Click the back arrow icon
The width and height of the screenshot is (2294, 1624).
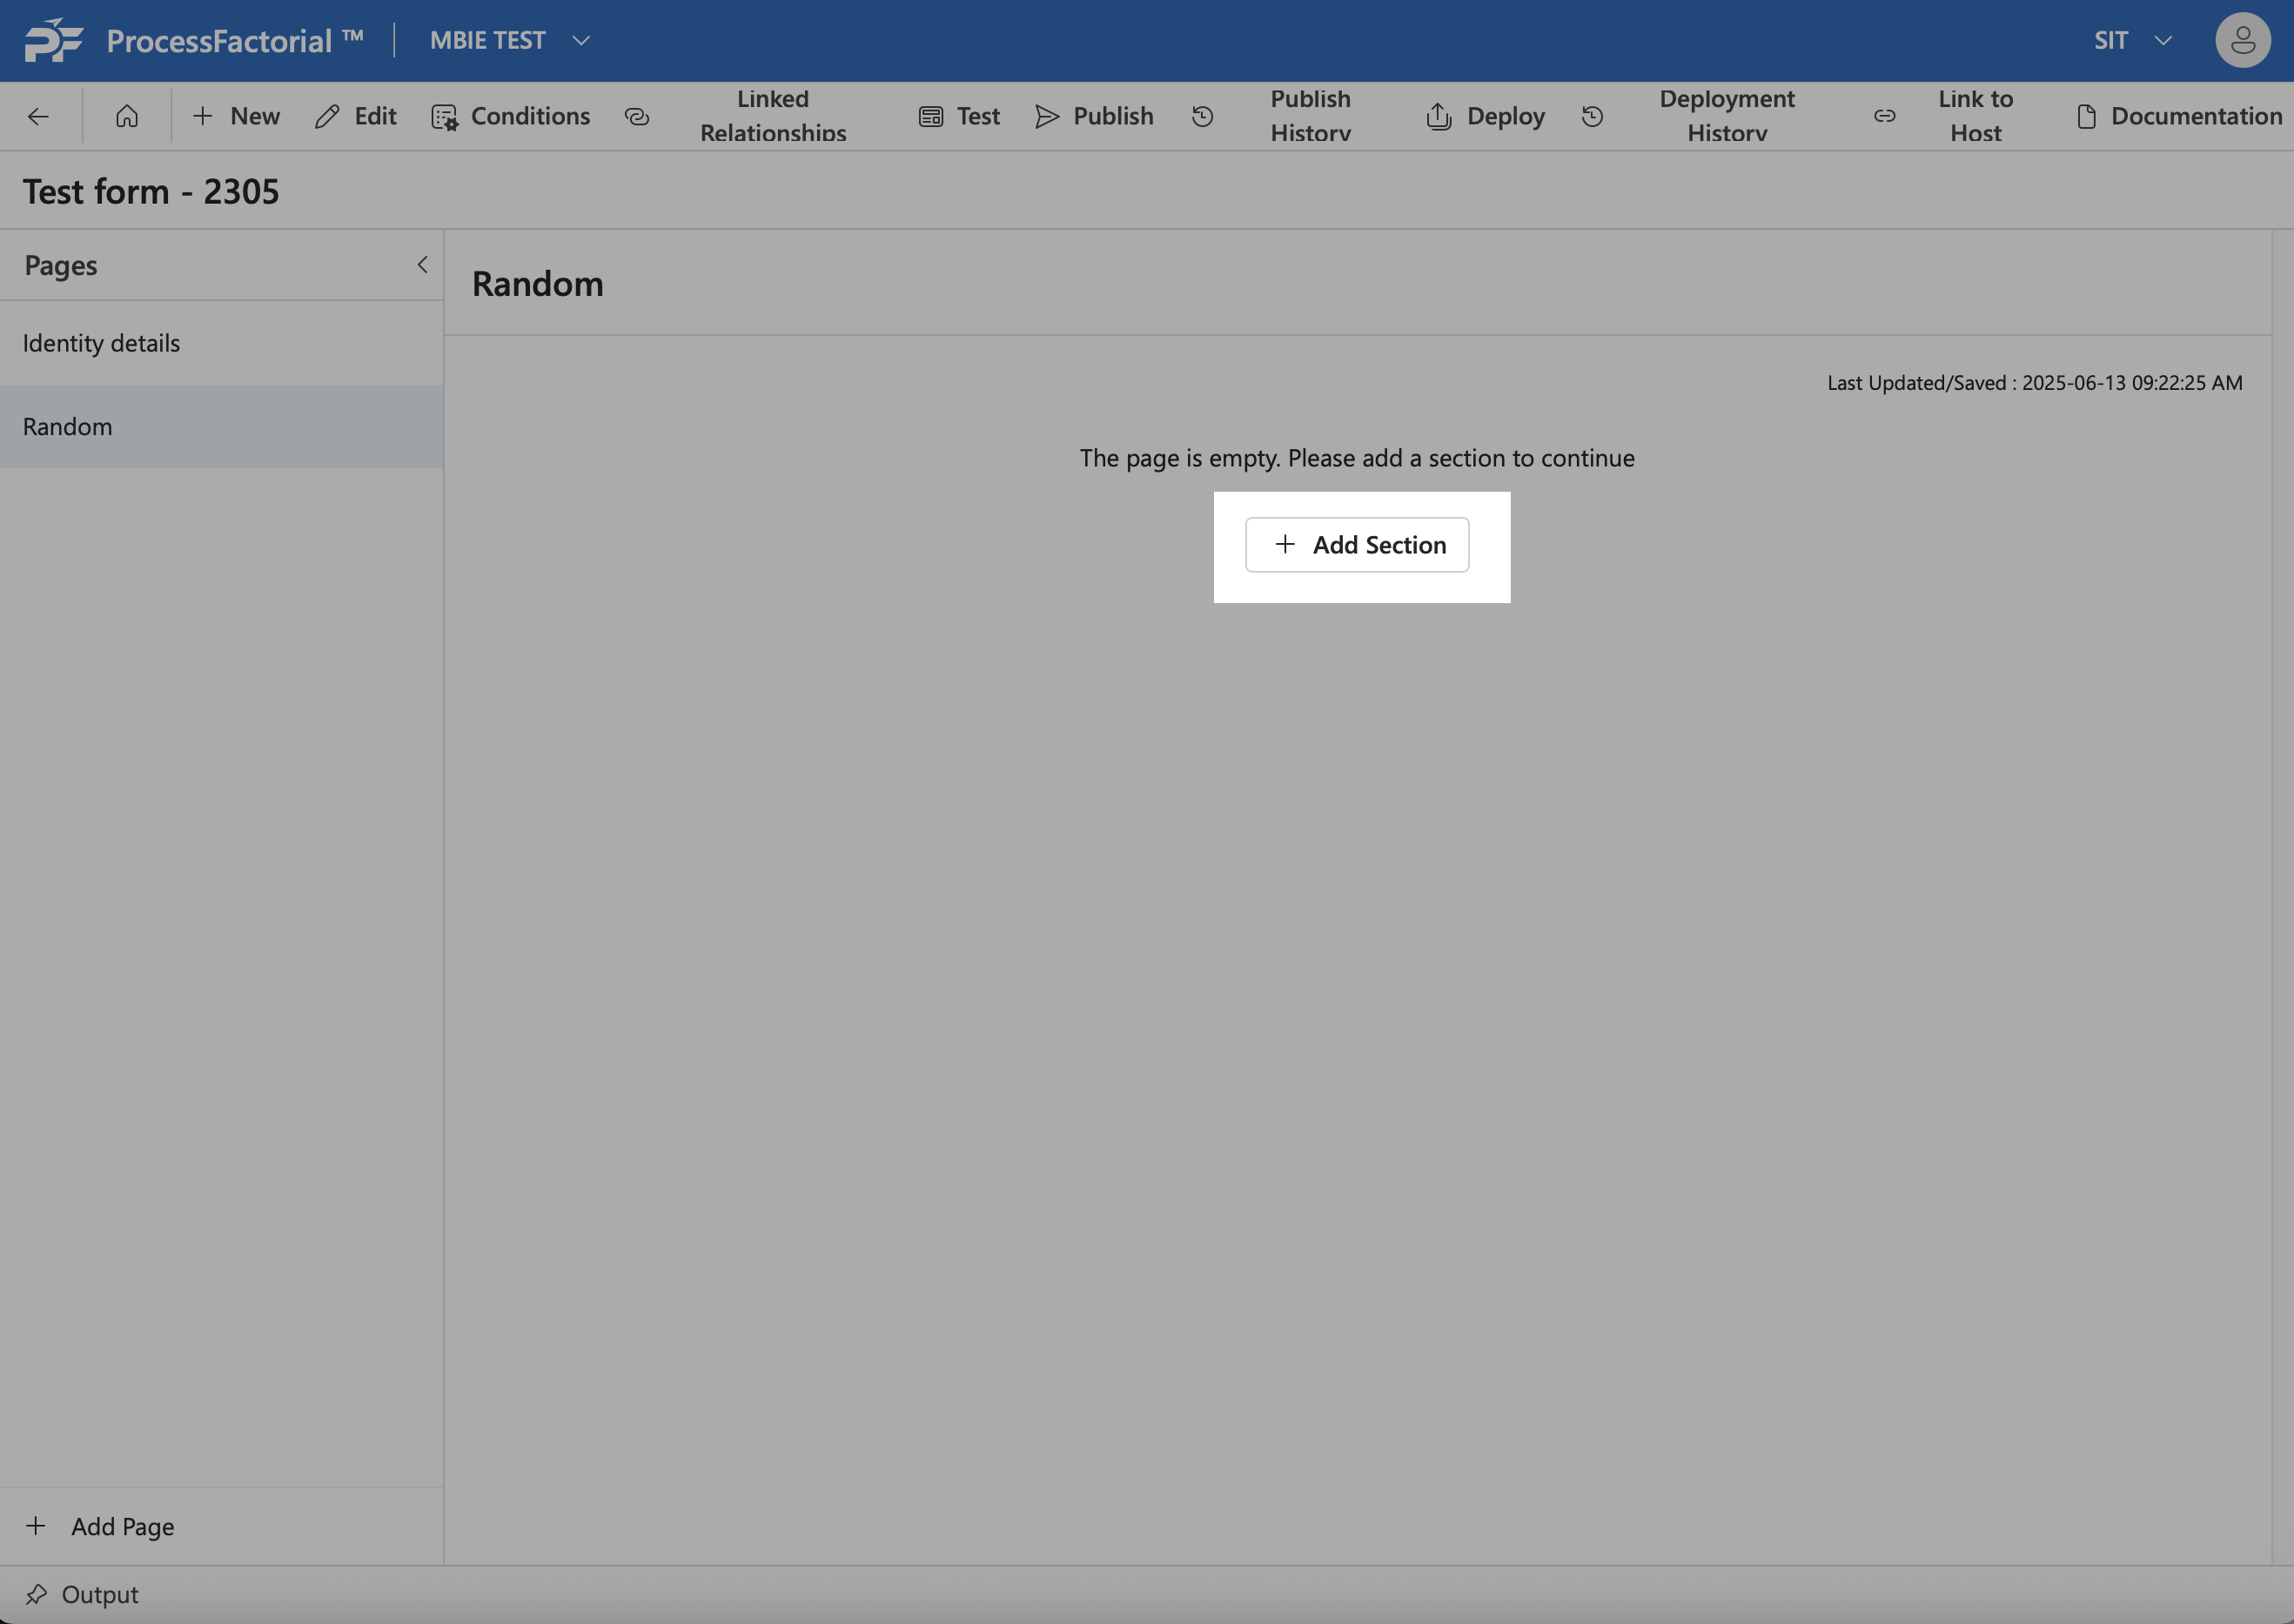(x=38, y=117)
